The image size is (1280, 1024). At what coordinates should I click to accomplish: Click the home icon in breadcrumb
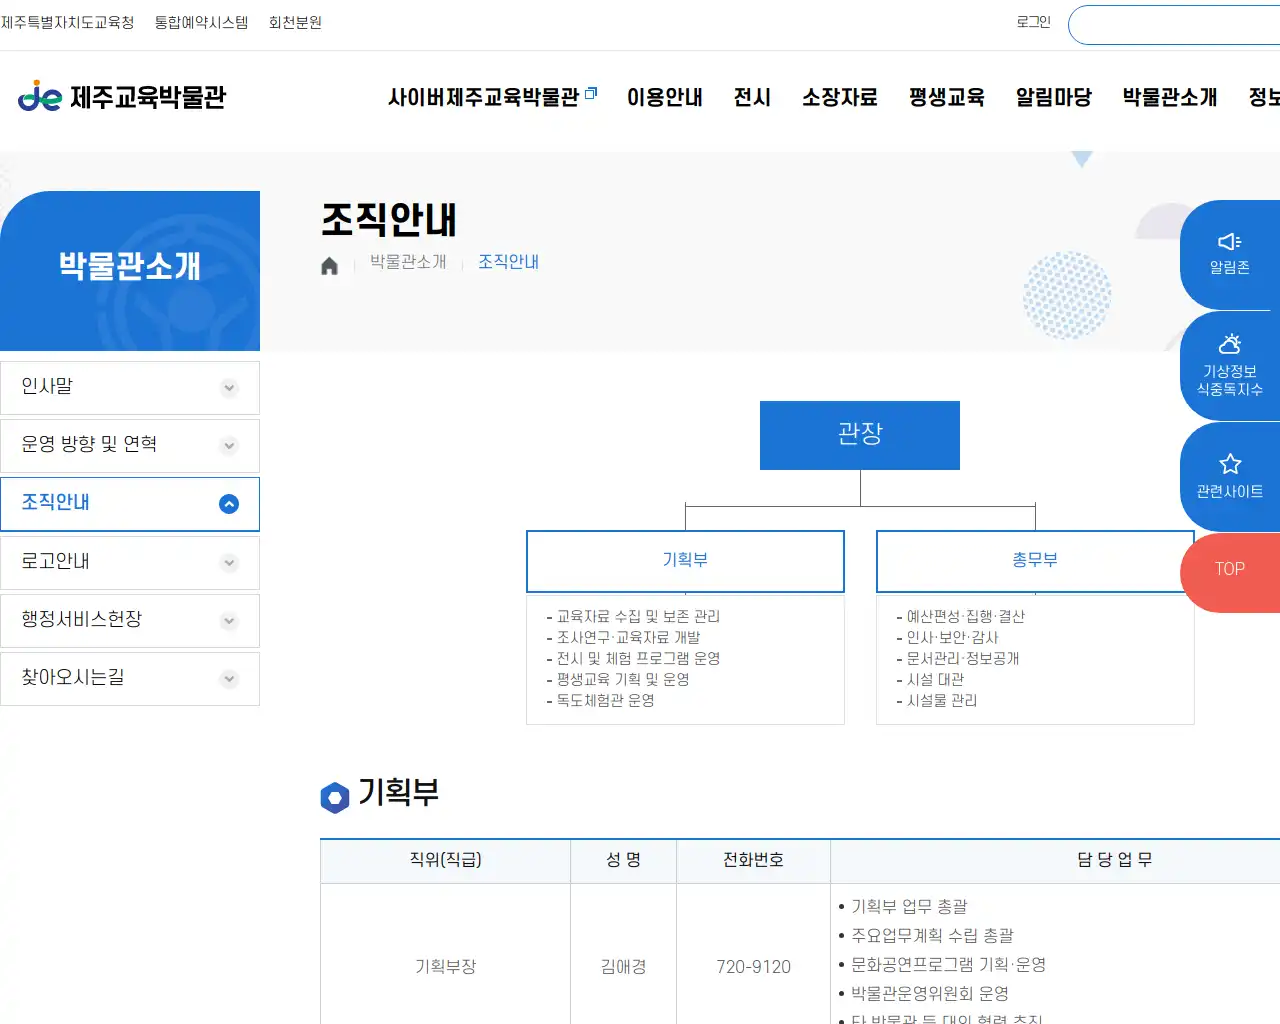329,266
